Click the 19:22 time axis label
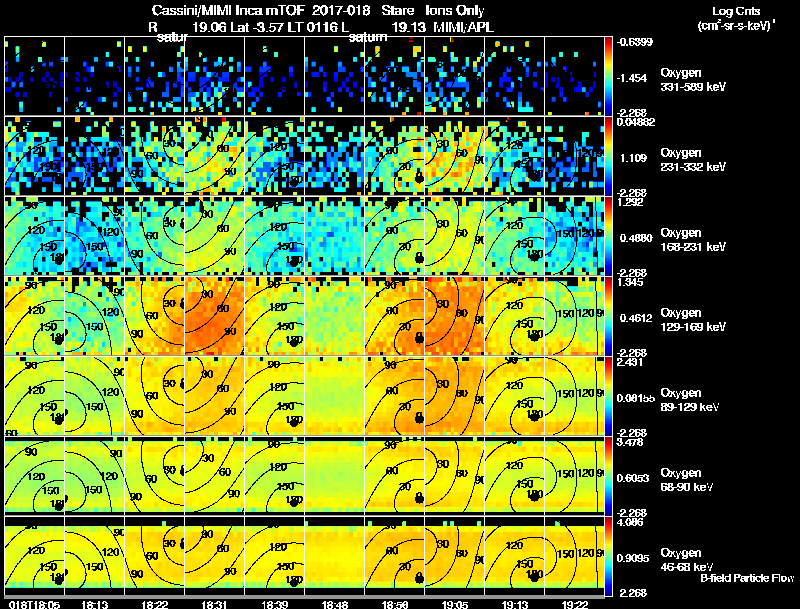The image size is (800, 609). 574,605
